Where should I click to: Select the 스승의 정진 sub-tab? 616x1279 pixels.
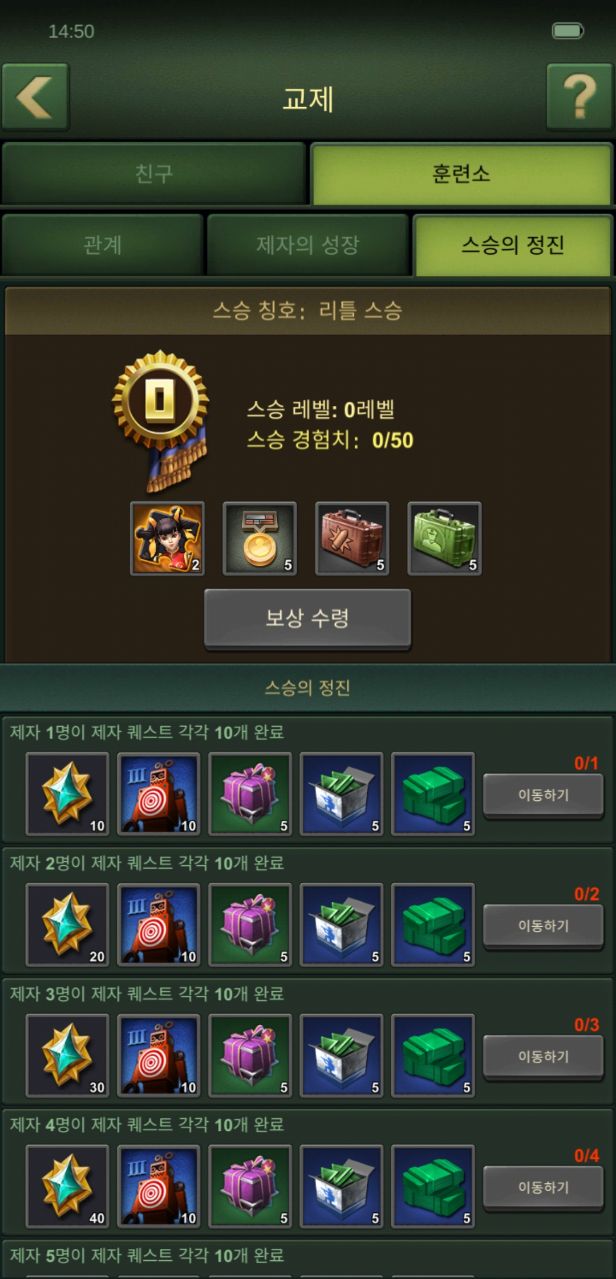coord(513,245)
